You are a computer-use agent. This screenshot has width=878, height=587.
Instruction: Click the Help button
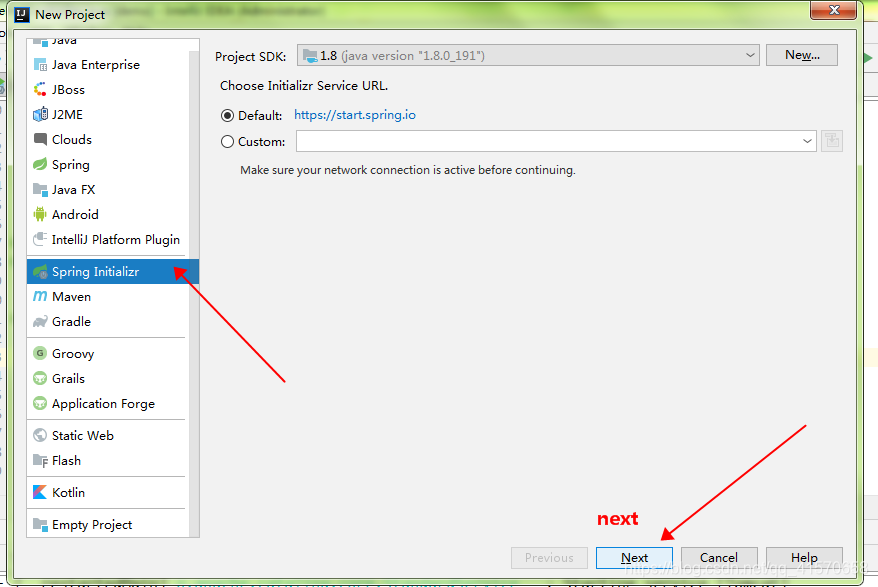[804, 558]
